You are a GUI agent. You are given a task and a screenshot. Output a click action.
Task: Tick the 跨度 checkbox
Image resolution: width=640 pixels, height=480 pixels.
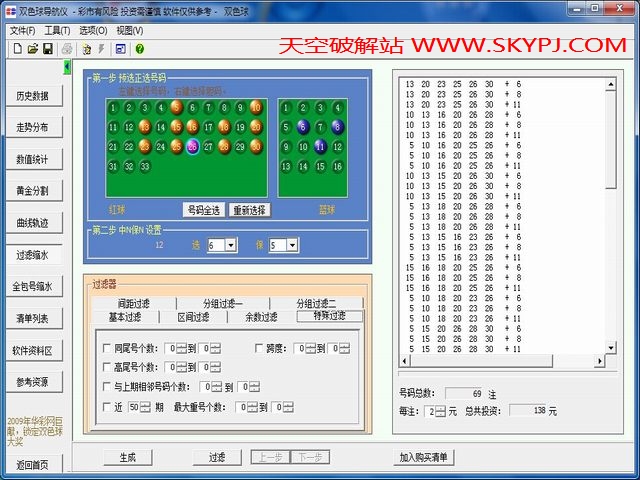tap(259, 349)
